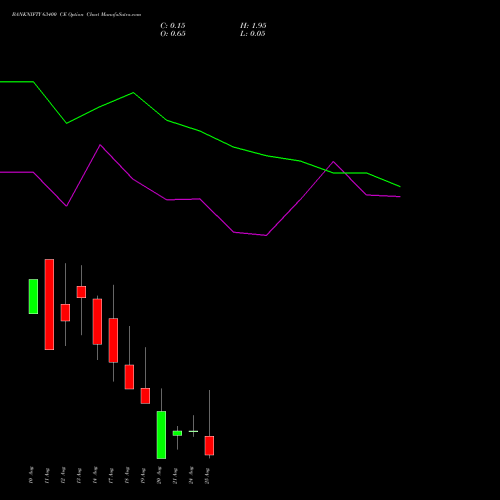500x500 pixels.
Task: Click the BANKNIFTY CE Option chart title
Action: pyautogui.click(x=76, y=15)
